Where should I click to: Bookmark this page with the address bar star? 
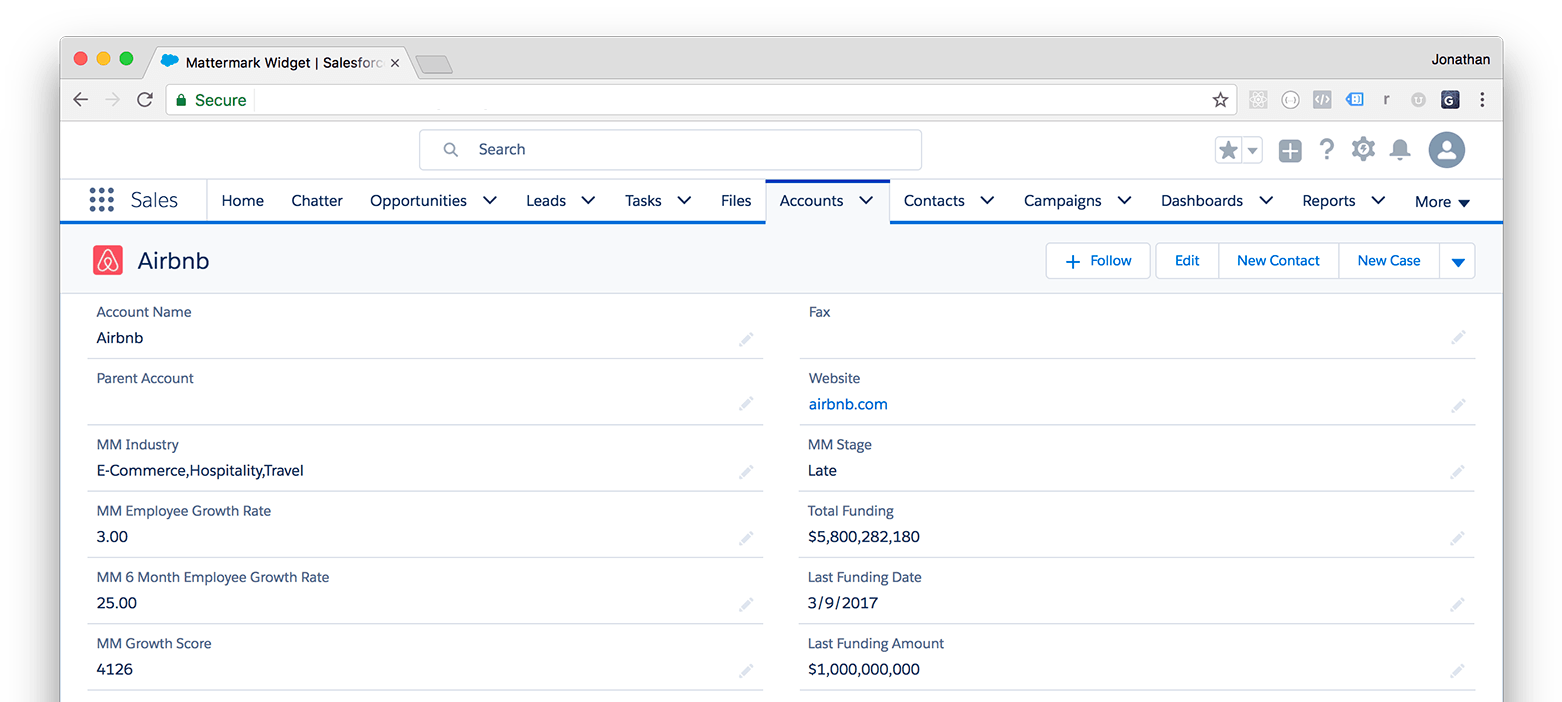tap(1220, 100)
